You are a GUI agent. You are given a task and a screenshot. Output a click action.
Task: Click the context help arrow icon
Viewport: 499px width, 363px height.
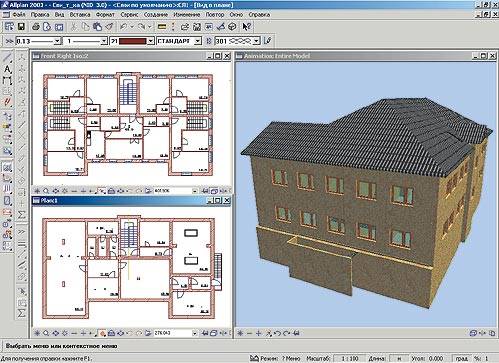(246, 27)
